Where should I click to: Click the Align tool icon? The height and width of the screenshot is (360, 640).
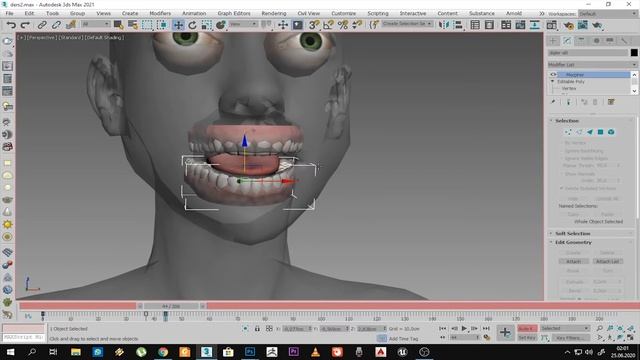[x=458, y=25]
